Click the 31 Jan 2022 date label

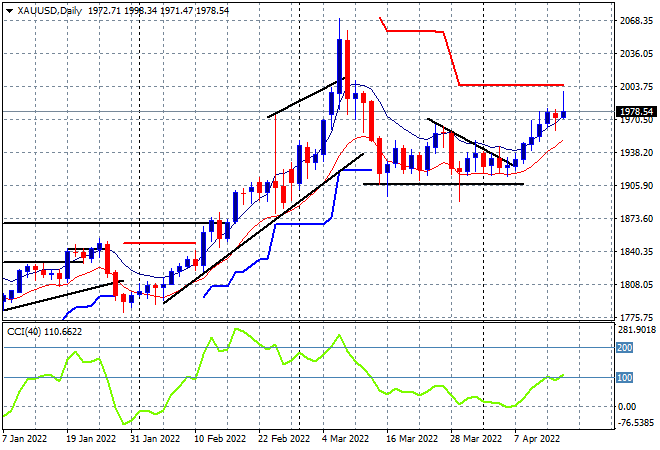click(x=155, y=439)
